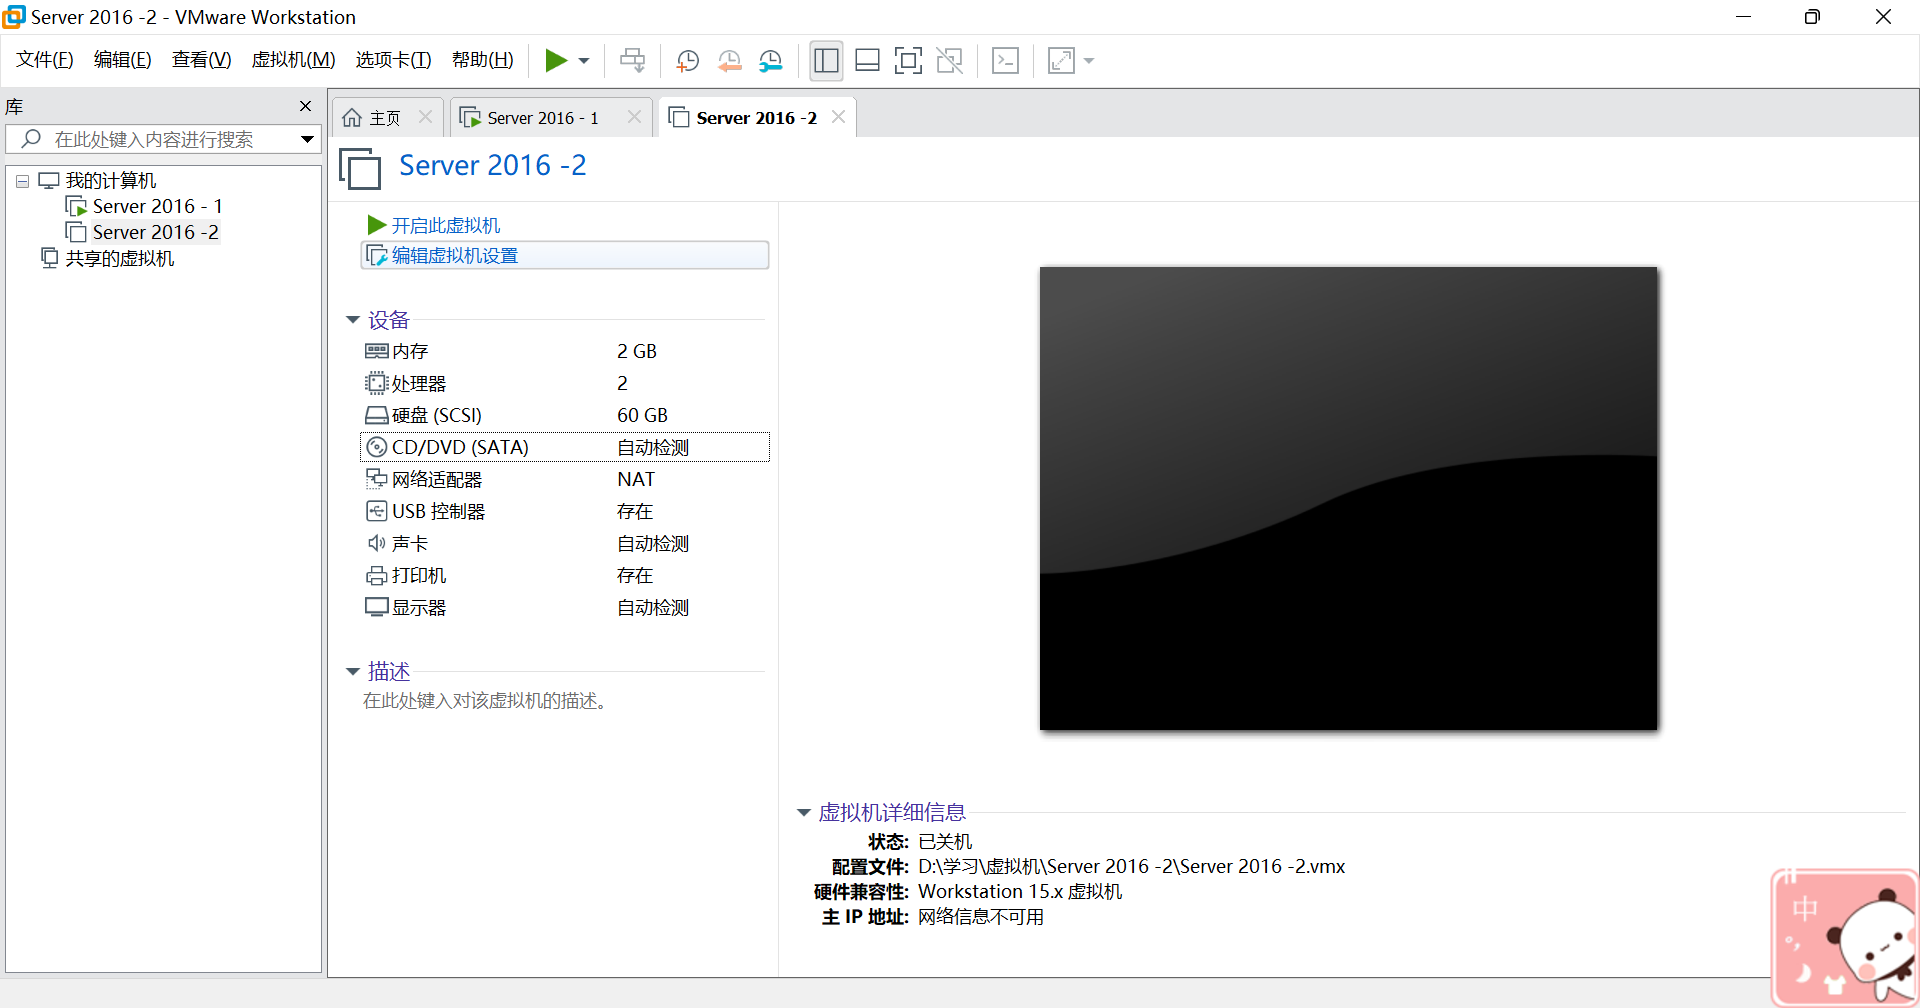Collapse the 我的计算机 tree node

pos(22,182)
